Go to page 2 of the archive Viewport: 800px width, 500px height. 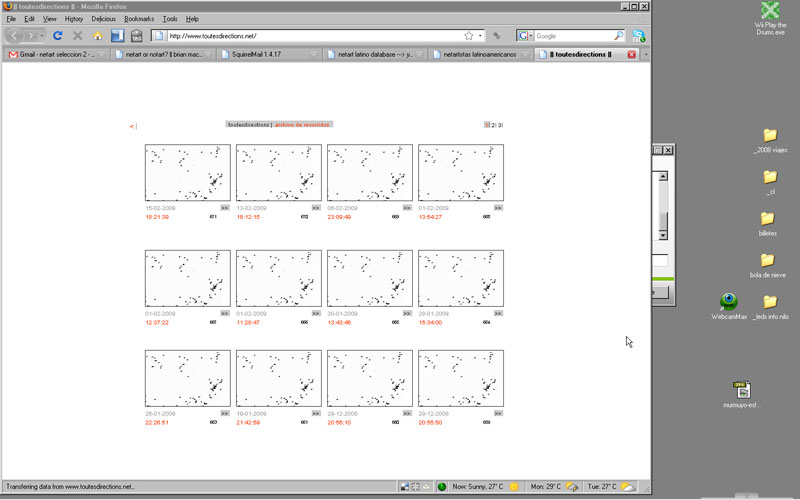coord(493,125)
